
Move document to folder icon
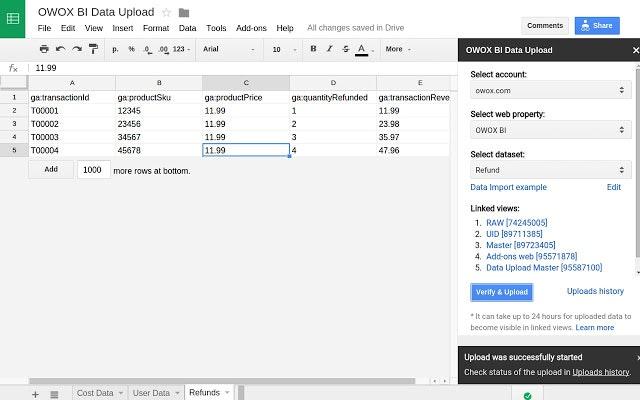point(184,13)
